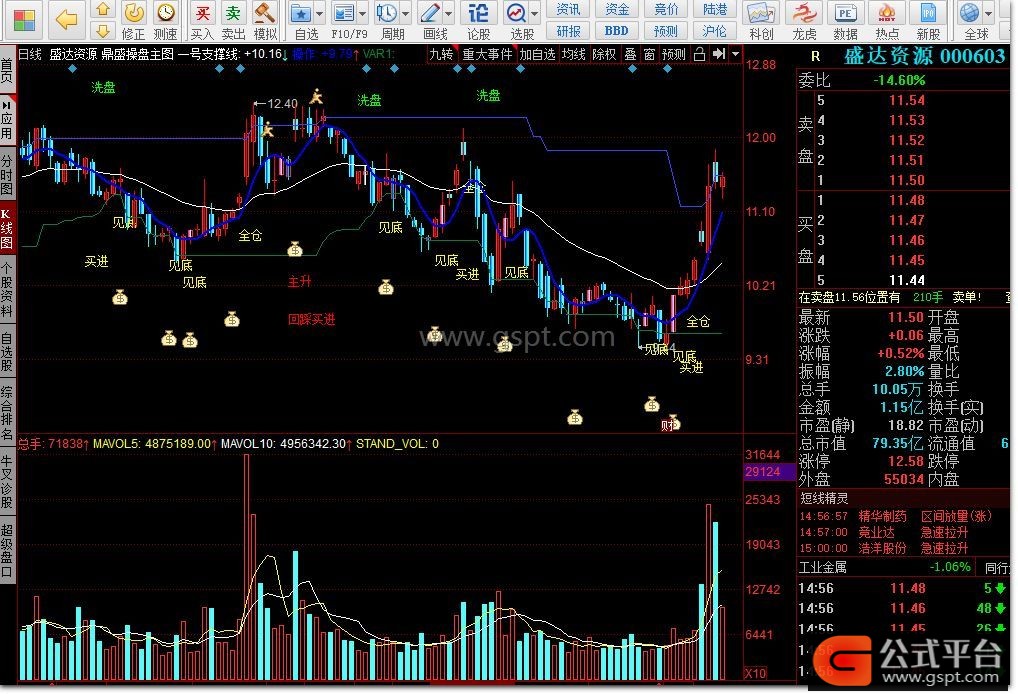The width and height of the screenshot is (1018, 694).
Task: Expand the 自选 dropdown arrow
Action: click(x=319, y=13)
